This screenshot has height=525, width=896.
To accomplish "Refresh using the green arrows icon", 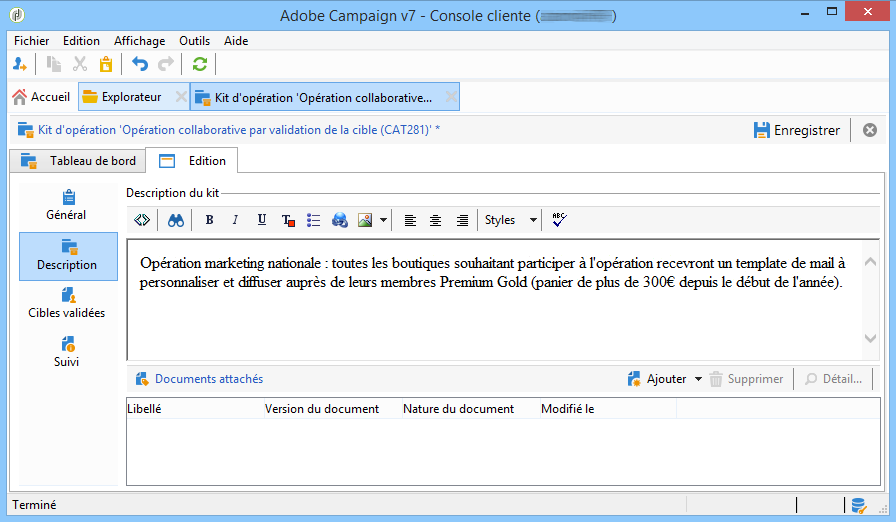I will click(199, 64).
